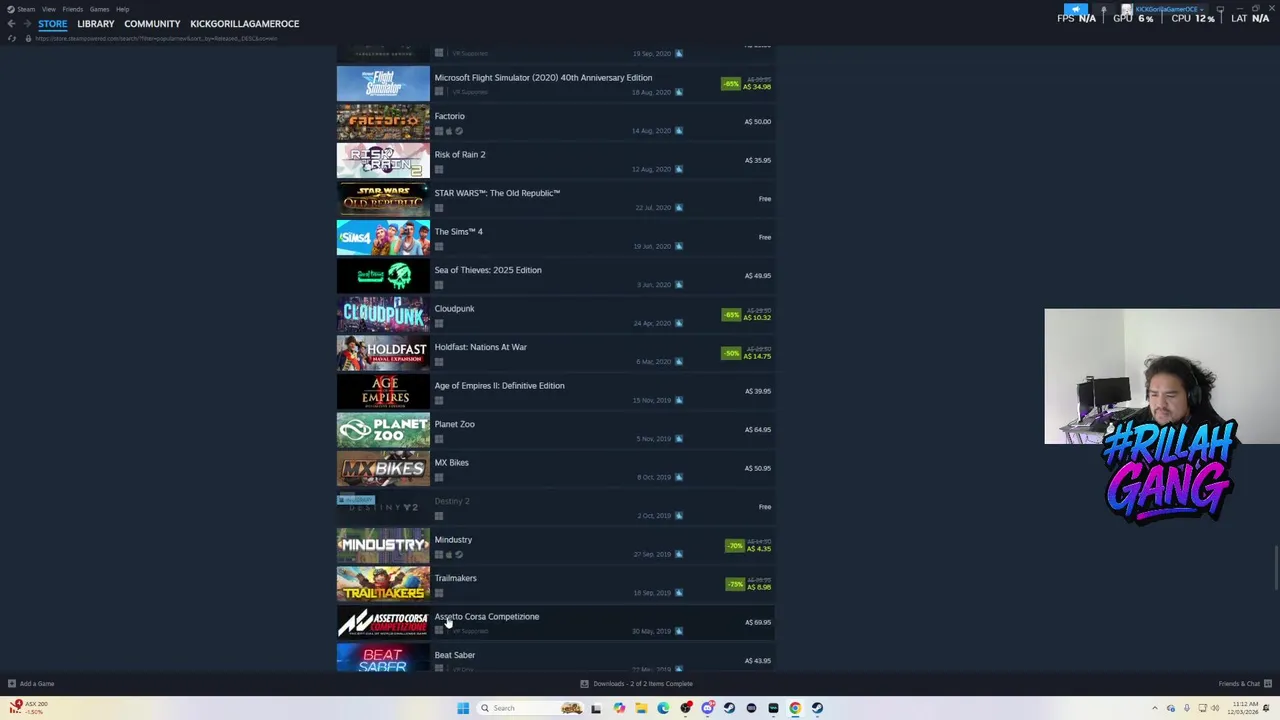The height and width of the screenshot is (720, 1280).
Task: Select the Mindustry title text
Action: (x=453, y=540)
